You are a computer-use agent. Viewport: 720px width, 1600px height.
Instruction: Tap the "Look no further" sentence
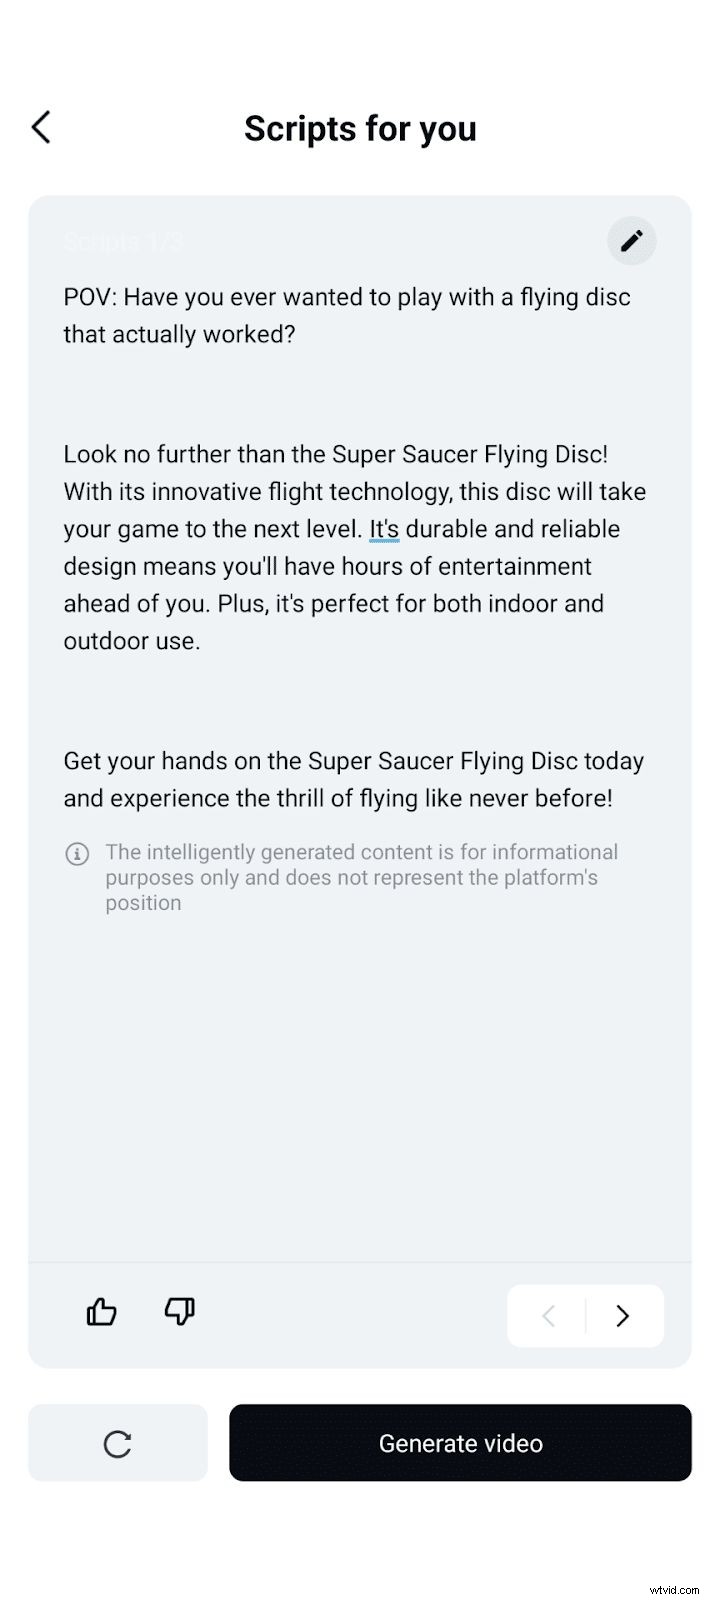click(335, 454)
